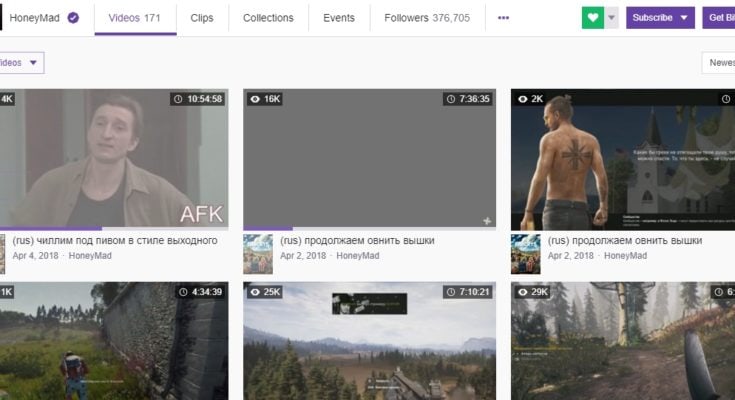The width and height of the screenshot is (735, 400).
Task: Click plus icon on grey 7:36:35 thumbnail
Action: [x=487, y=221]
